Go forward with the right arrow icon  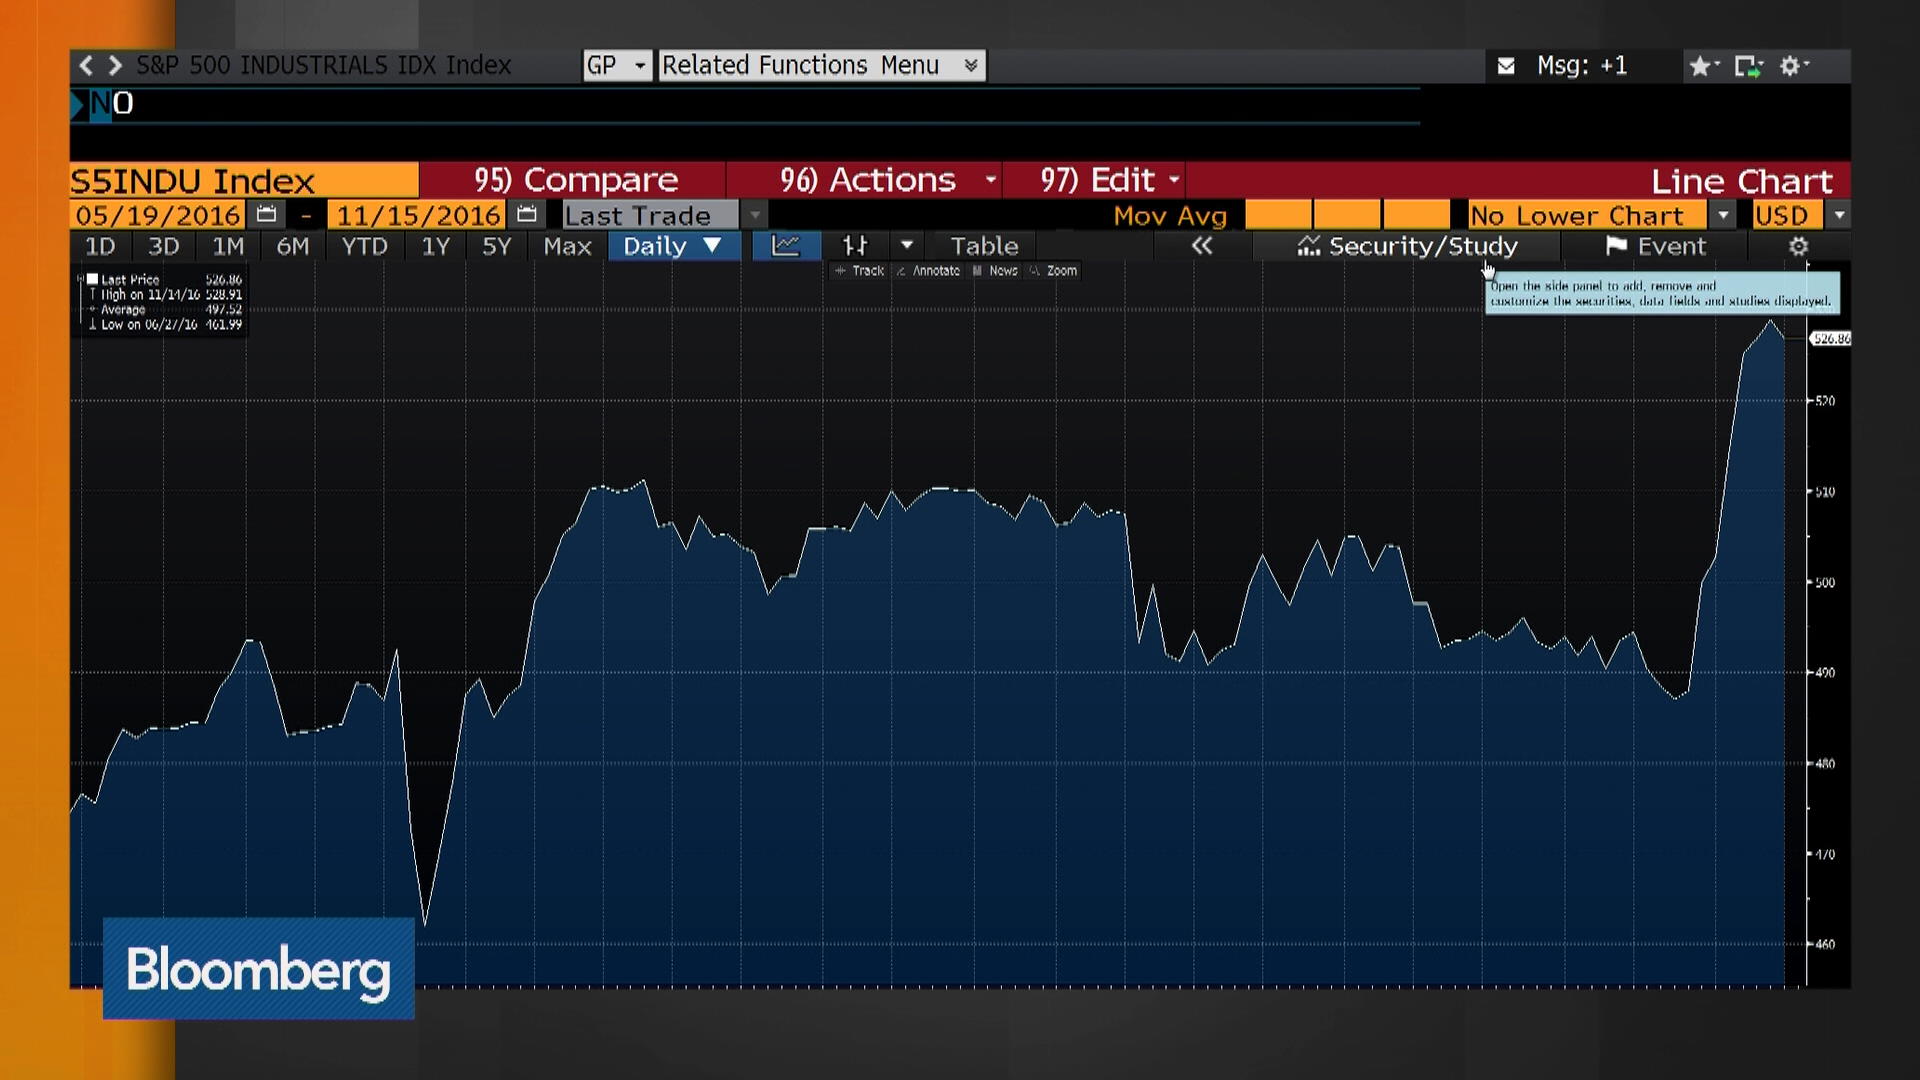(x=115, y=65)
